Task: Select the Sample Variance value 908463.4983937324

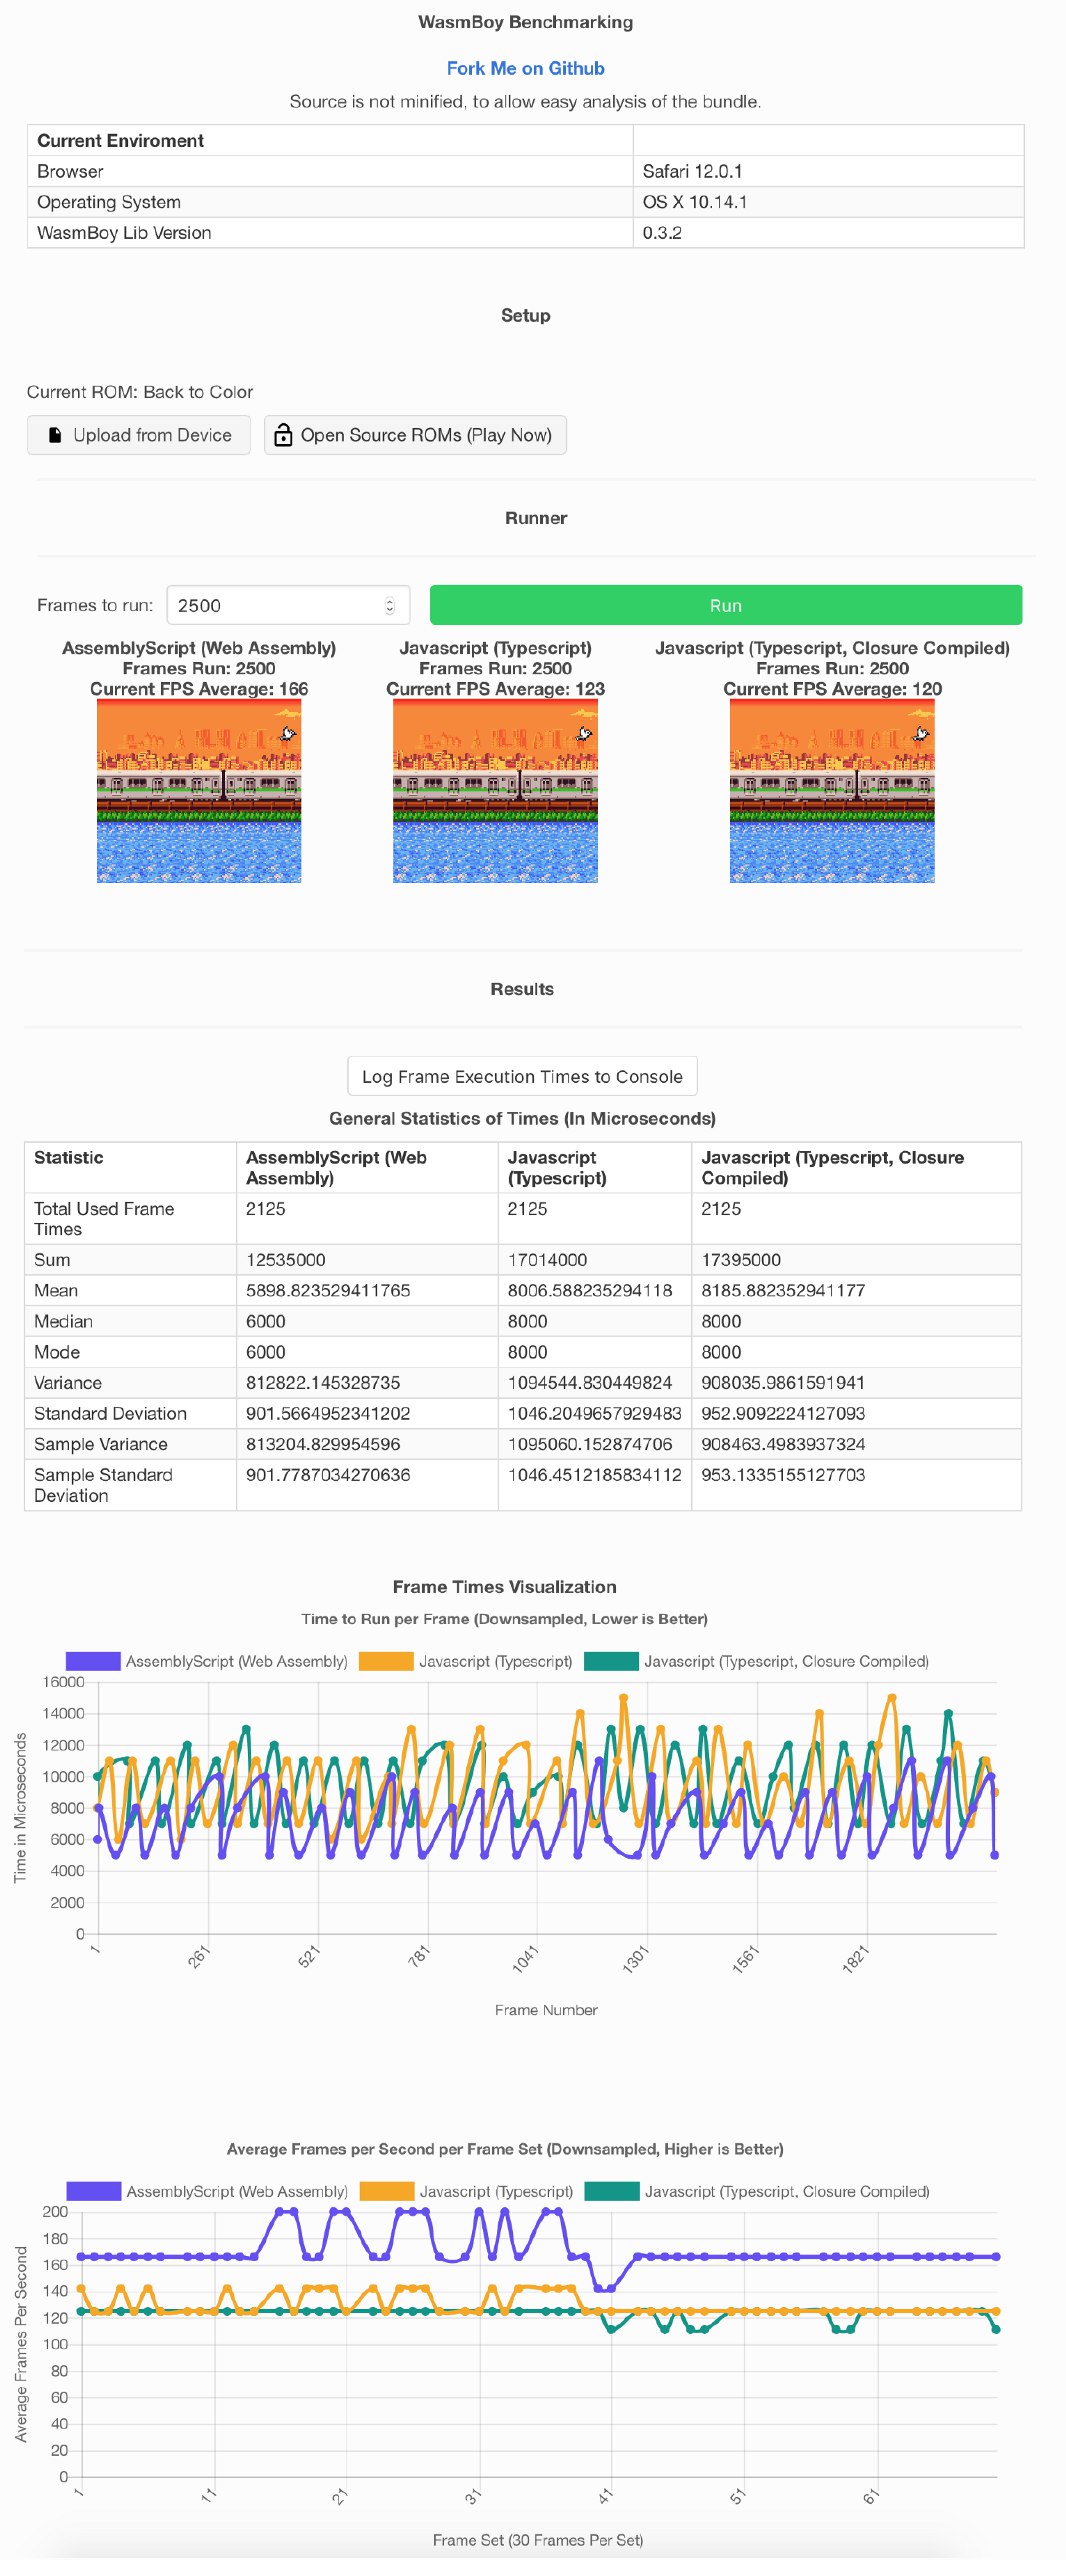Action: pos(783,1444)
